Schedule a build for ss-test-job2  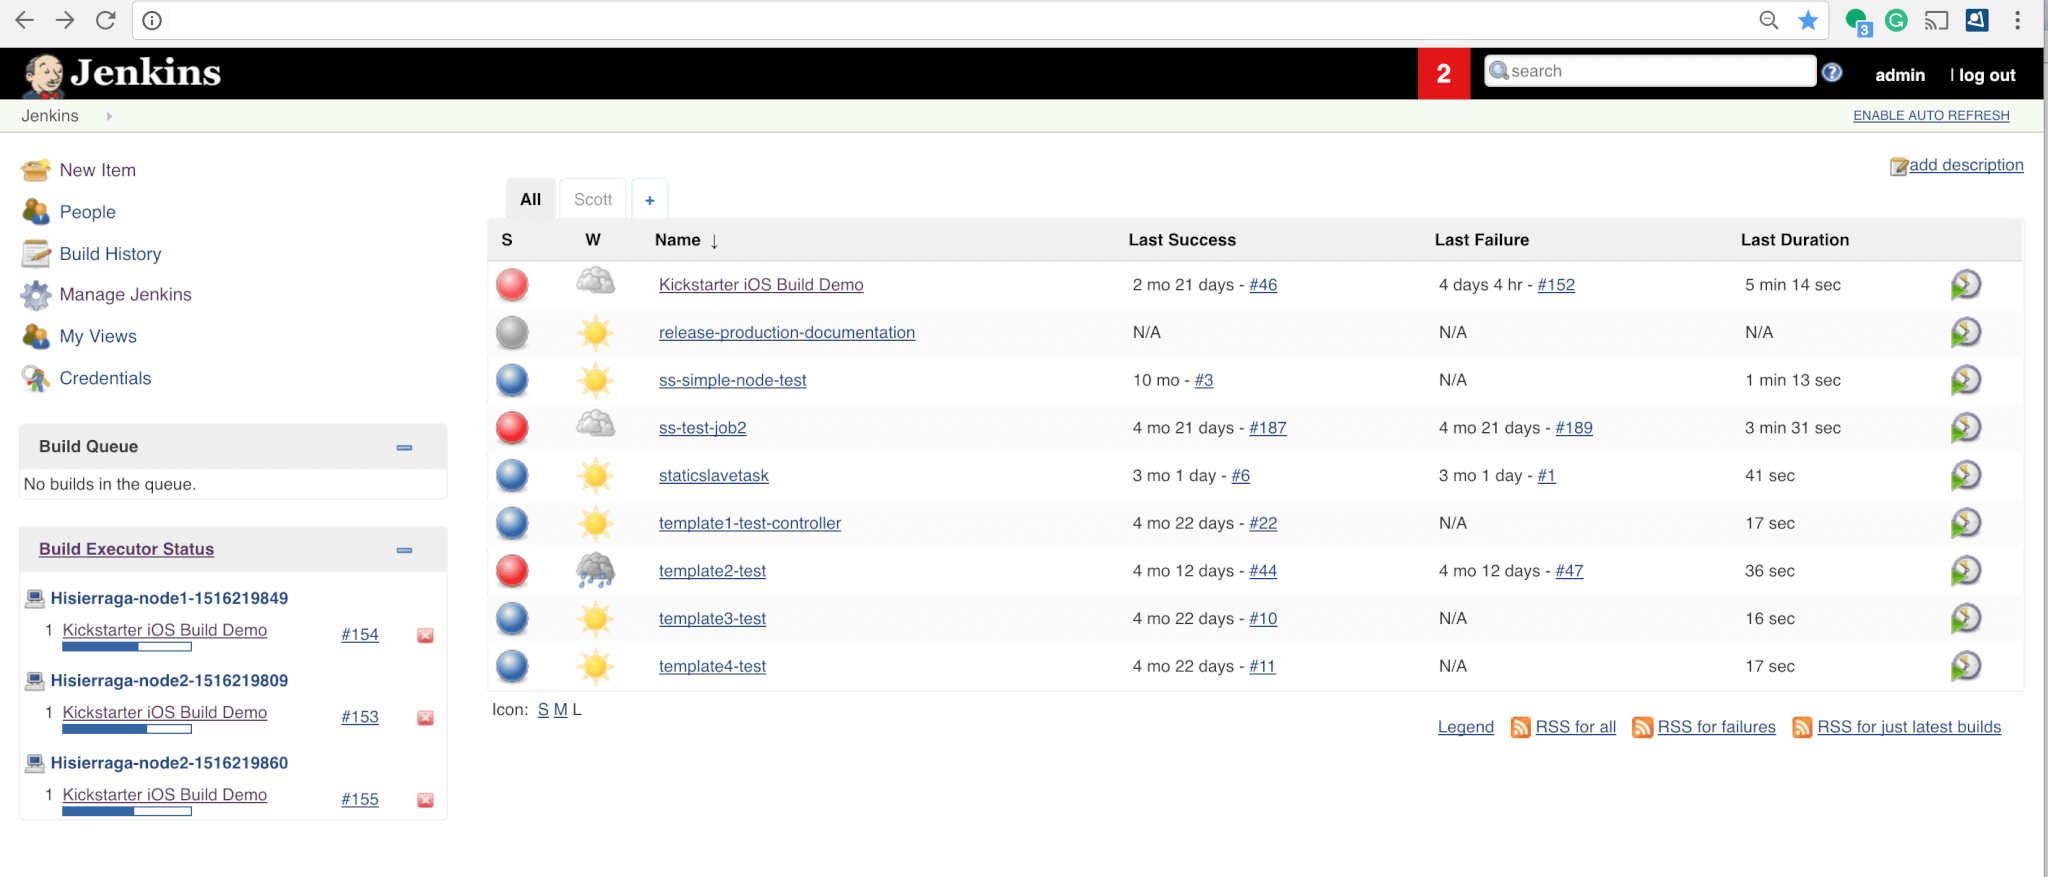pyautogui.click(x=1965, y=428)
